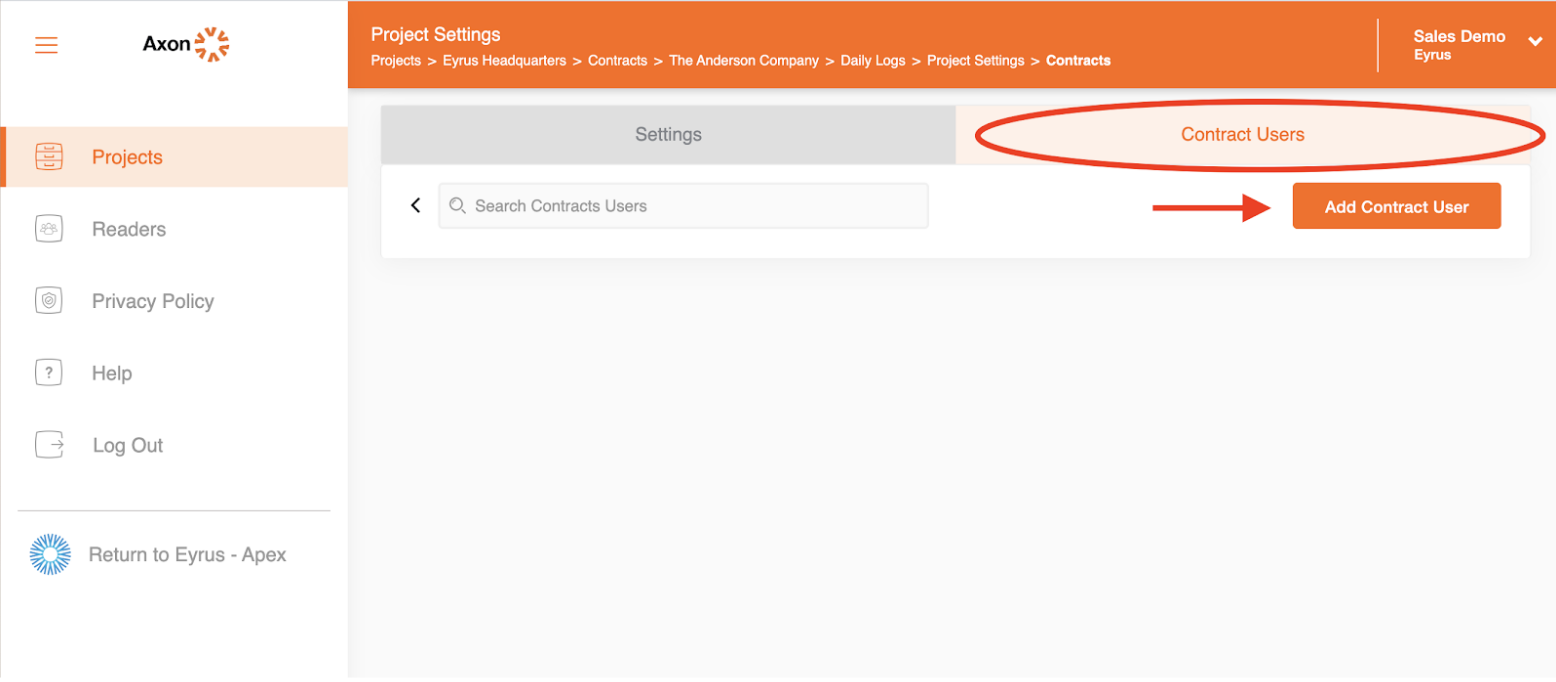This screenshot has width=1556, height=682.
Task: Switch to the Settings tab
Action: click(x=668, y=134)
